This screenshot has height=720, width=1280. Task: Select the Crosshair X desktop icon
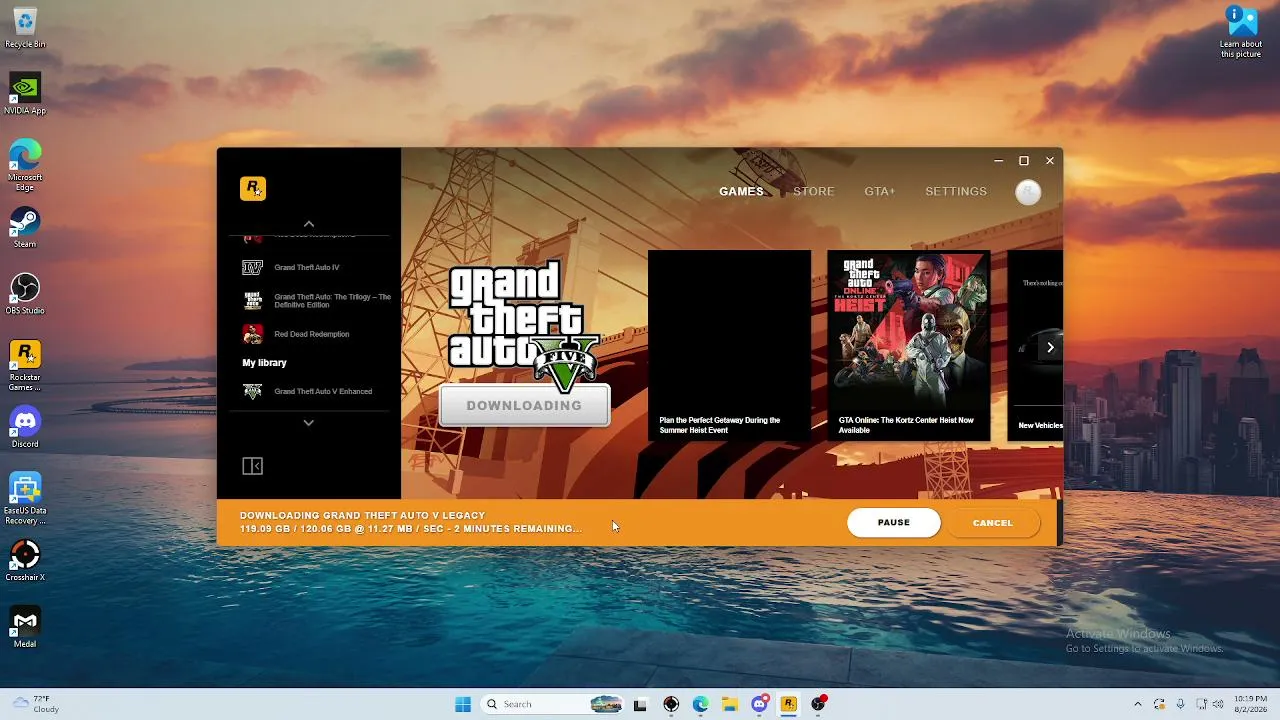[25, 561]
